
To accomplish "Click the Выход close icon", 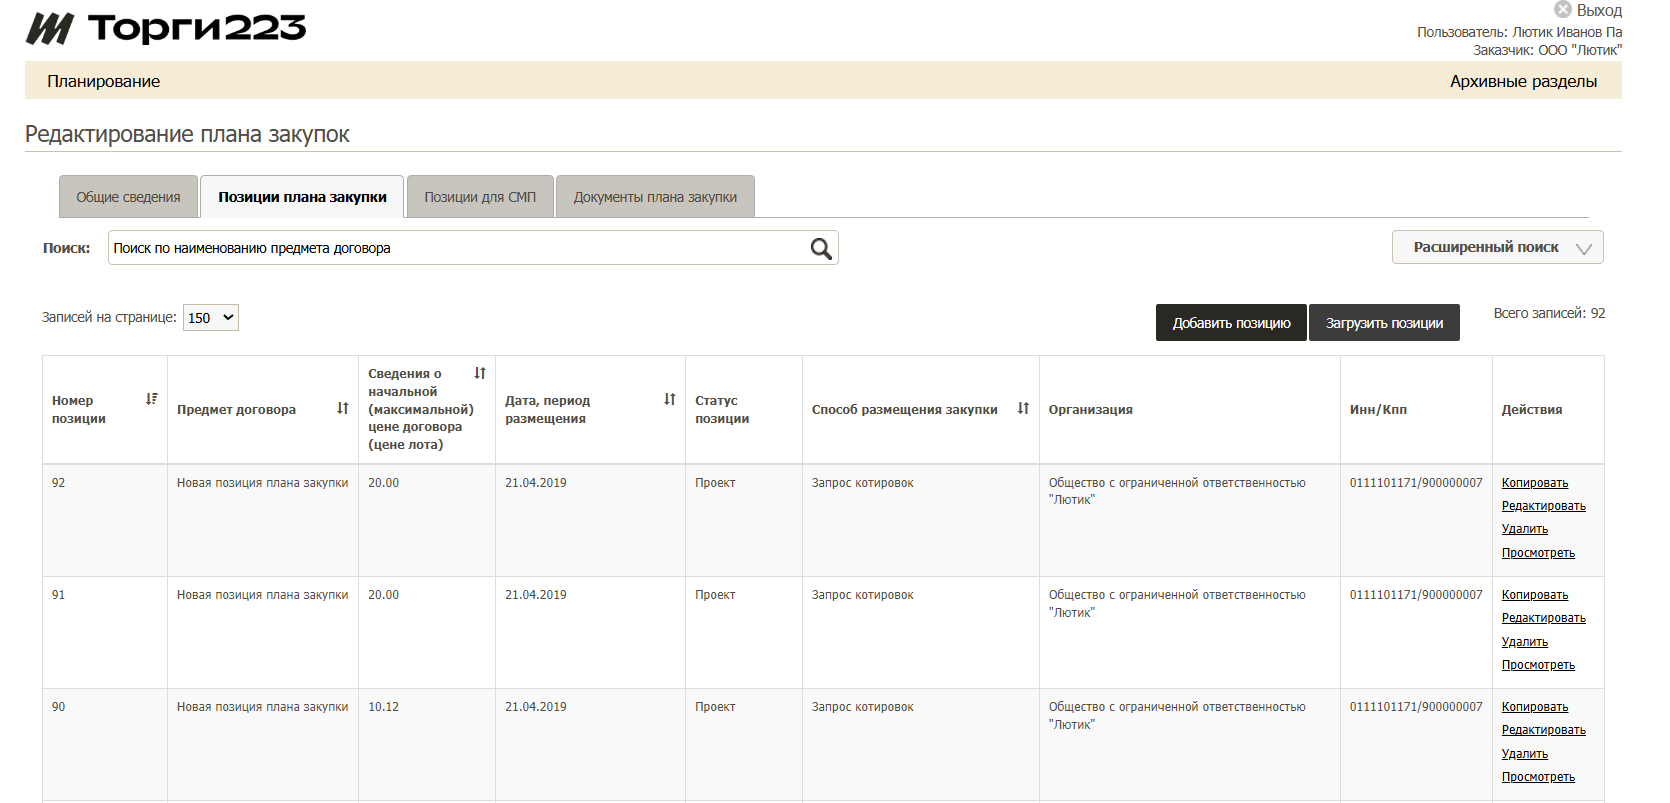I will [x=1562, y=10].
